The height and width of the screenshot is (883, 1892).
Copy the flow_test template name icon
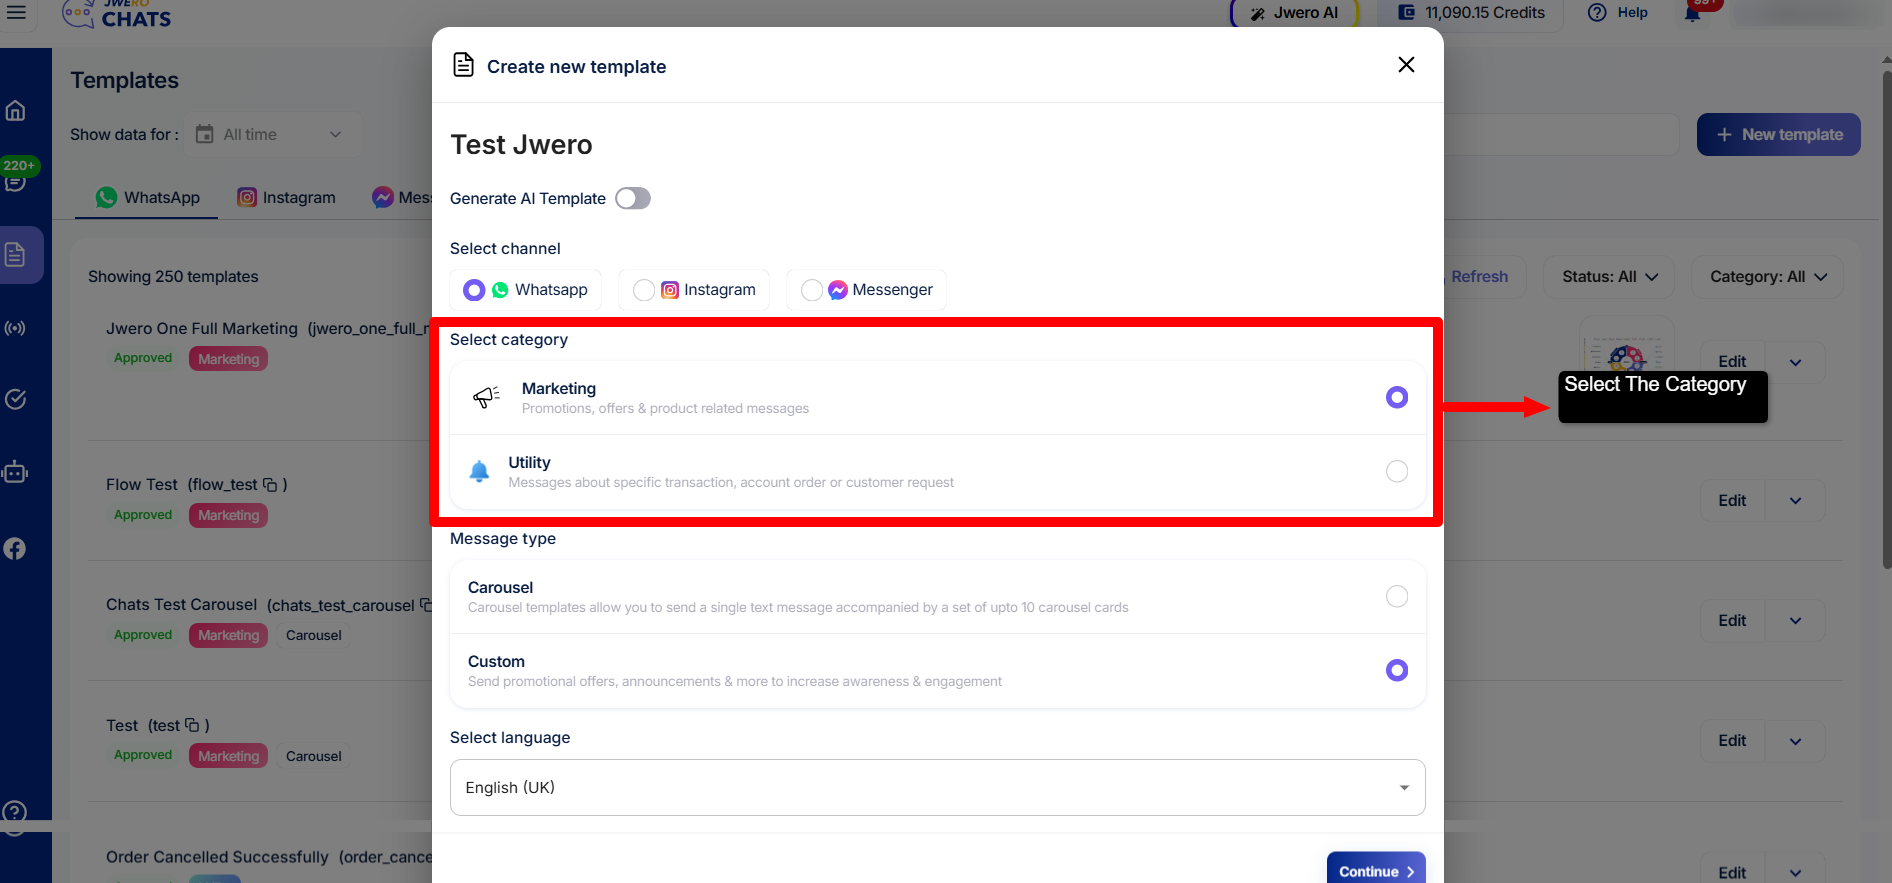(x=270, y=485)
